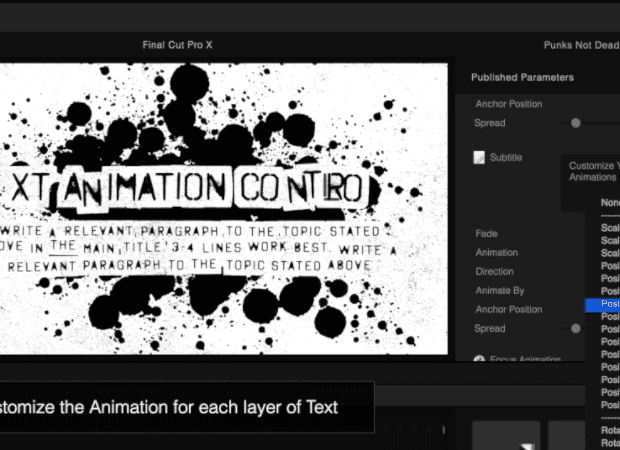This screenshot has height=450, width=620.
Task: Click the Customize Animations tooltip
Action: (591, 183)
